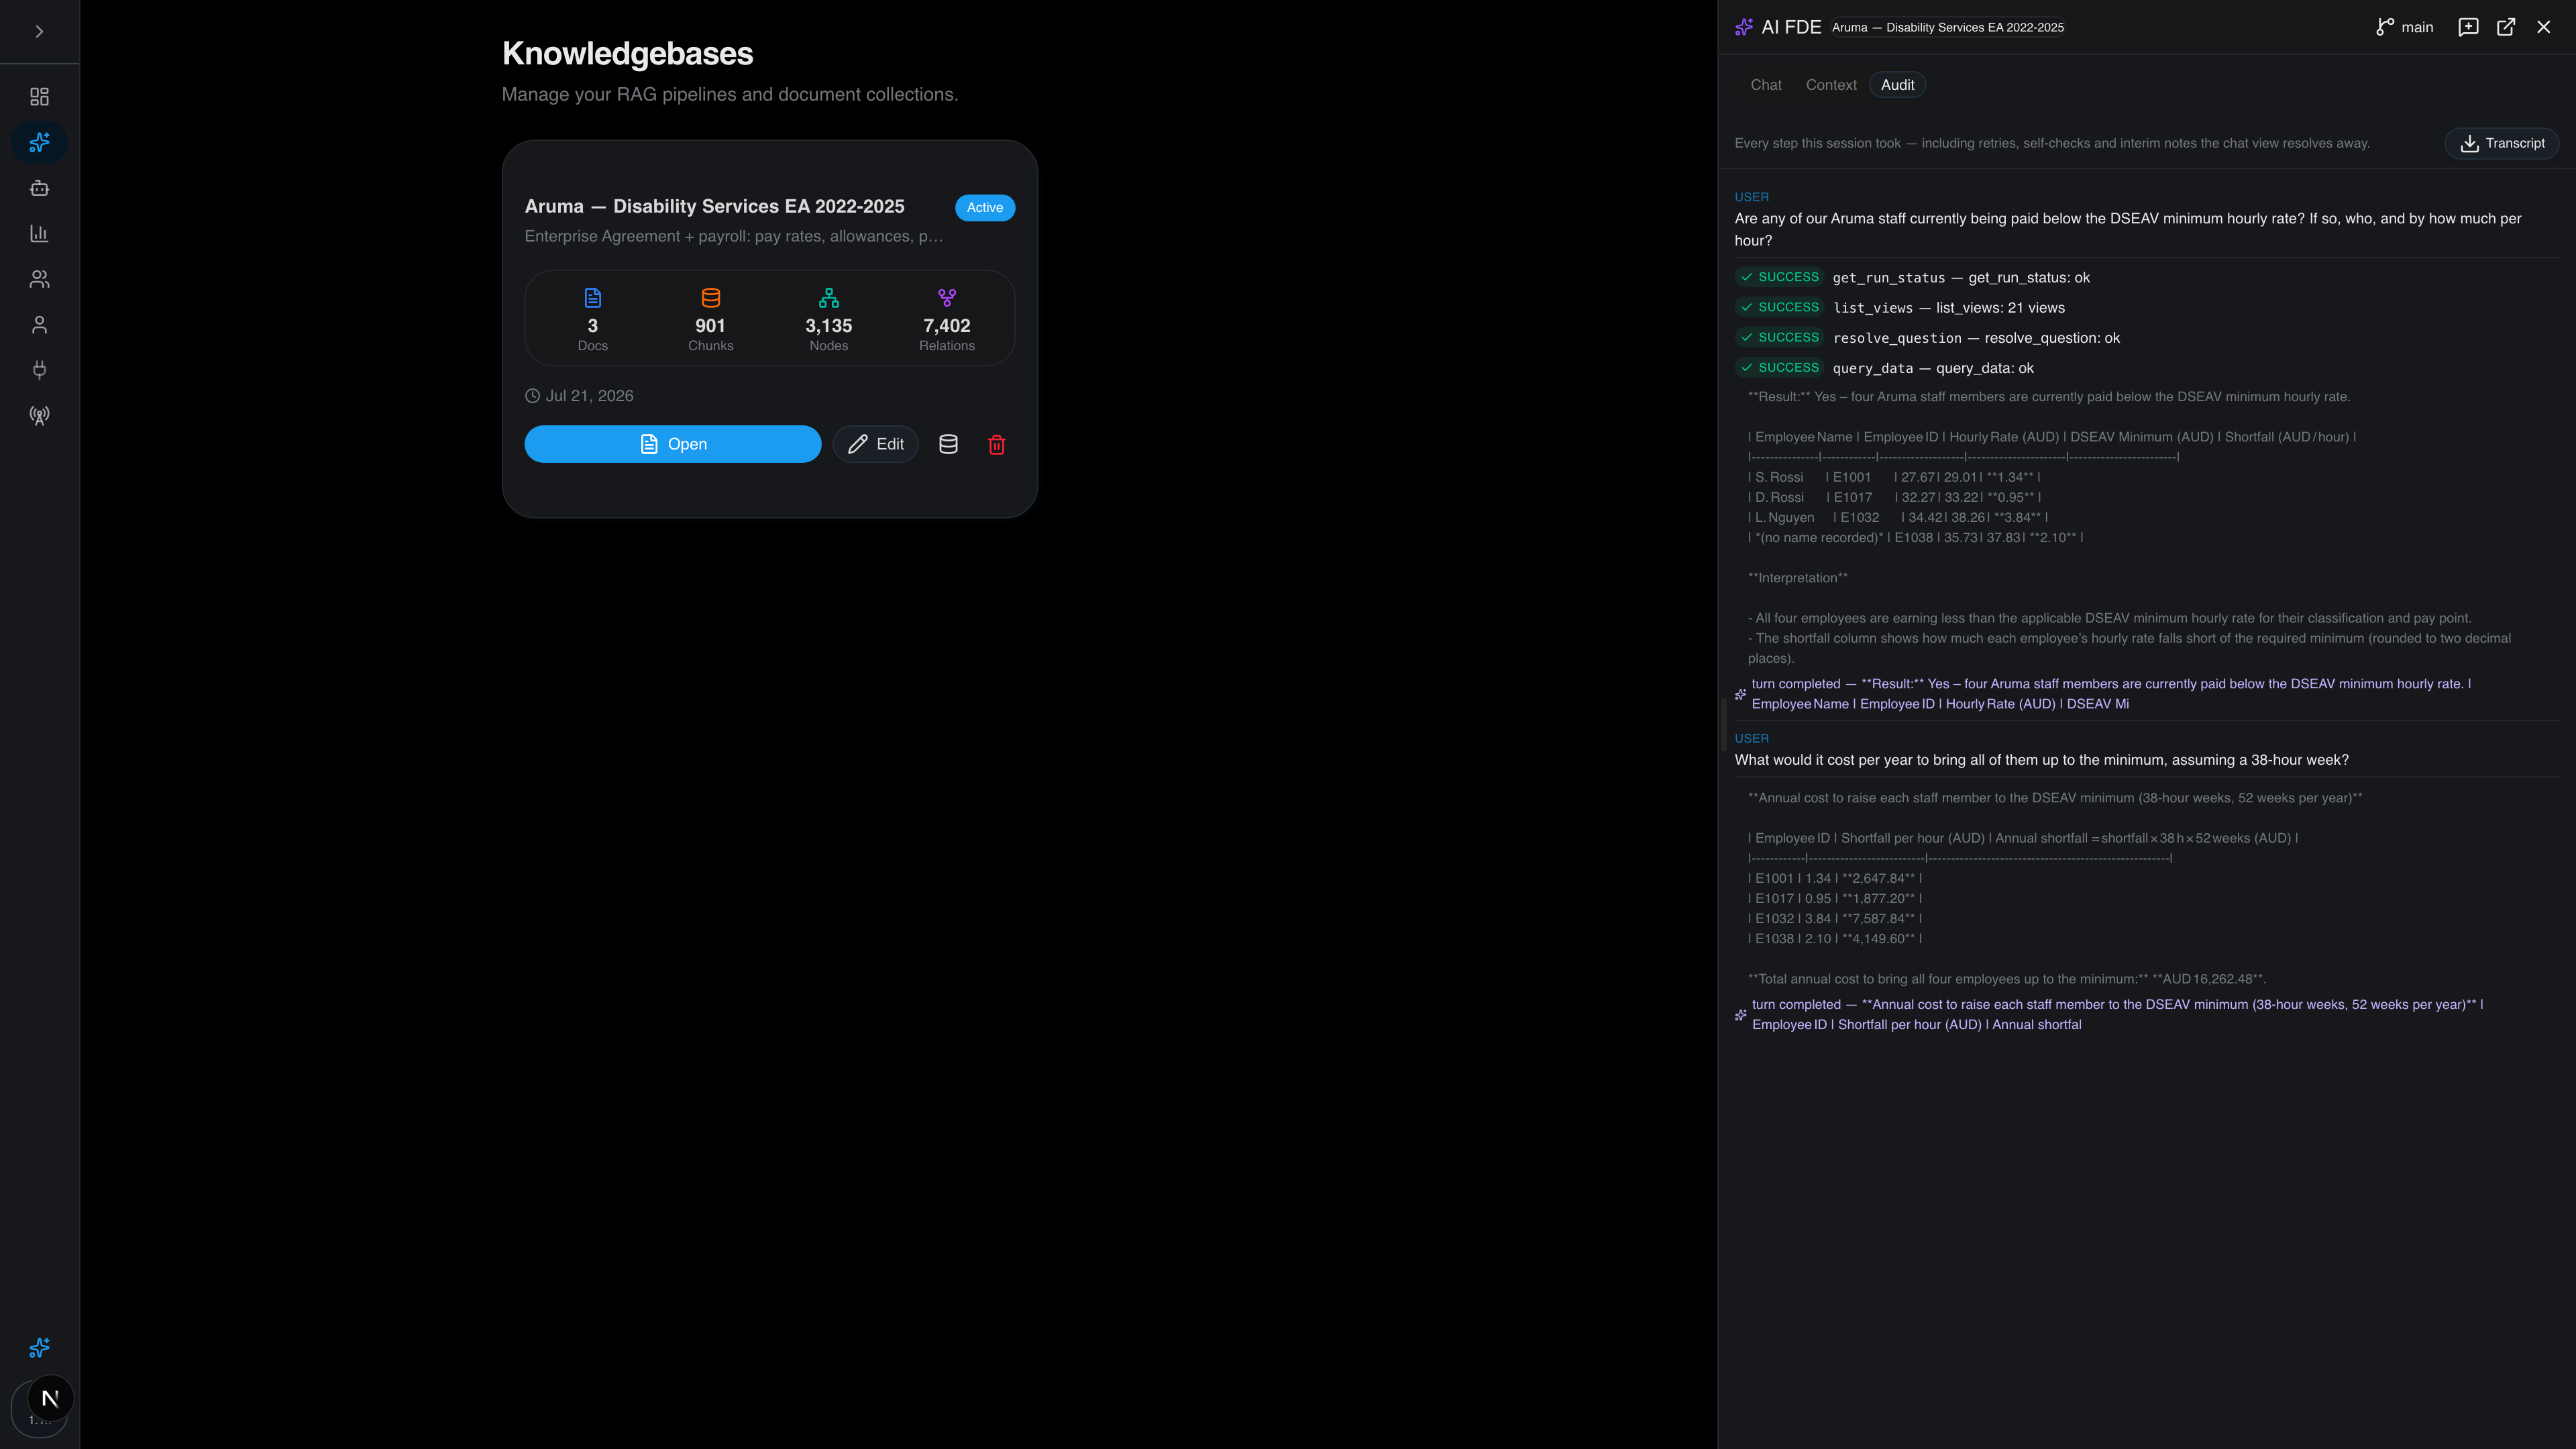2576x1449 pixels.
Task: Click the Docs document icon showing 3
Action: (592, 298)
